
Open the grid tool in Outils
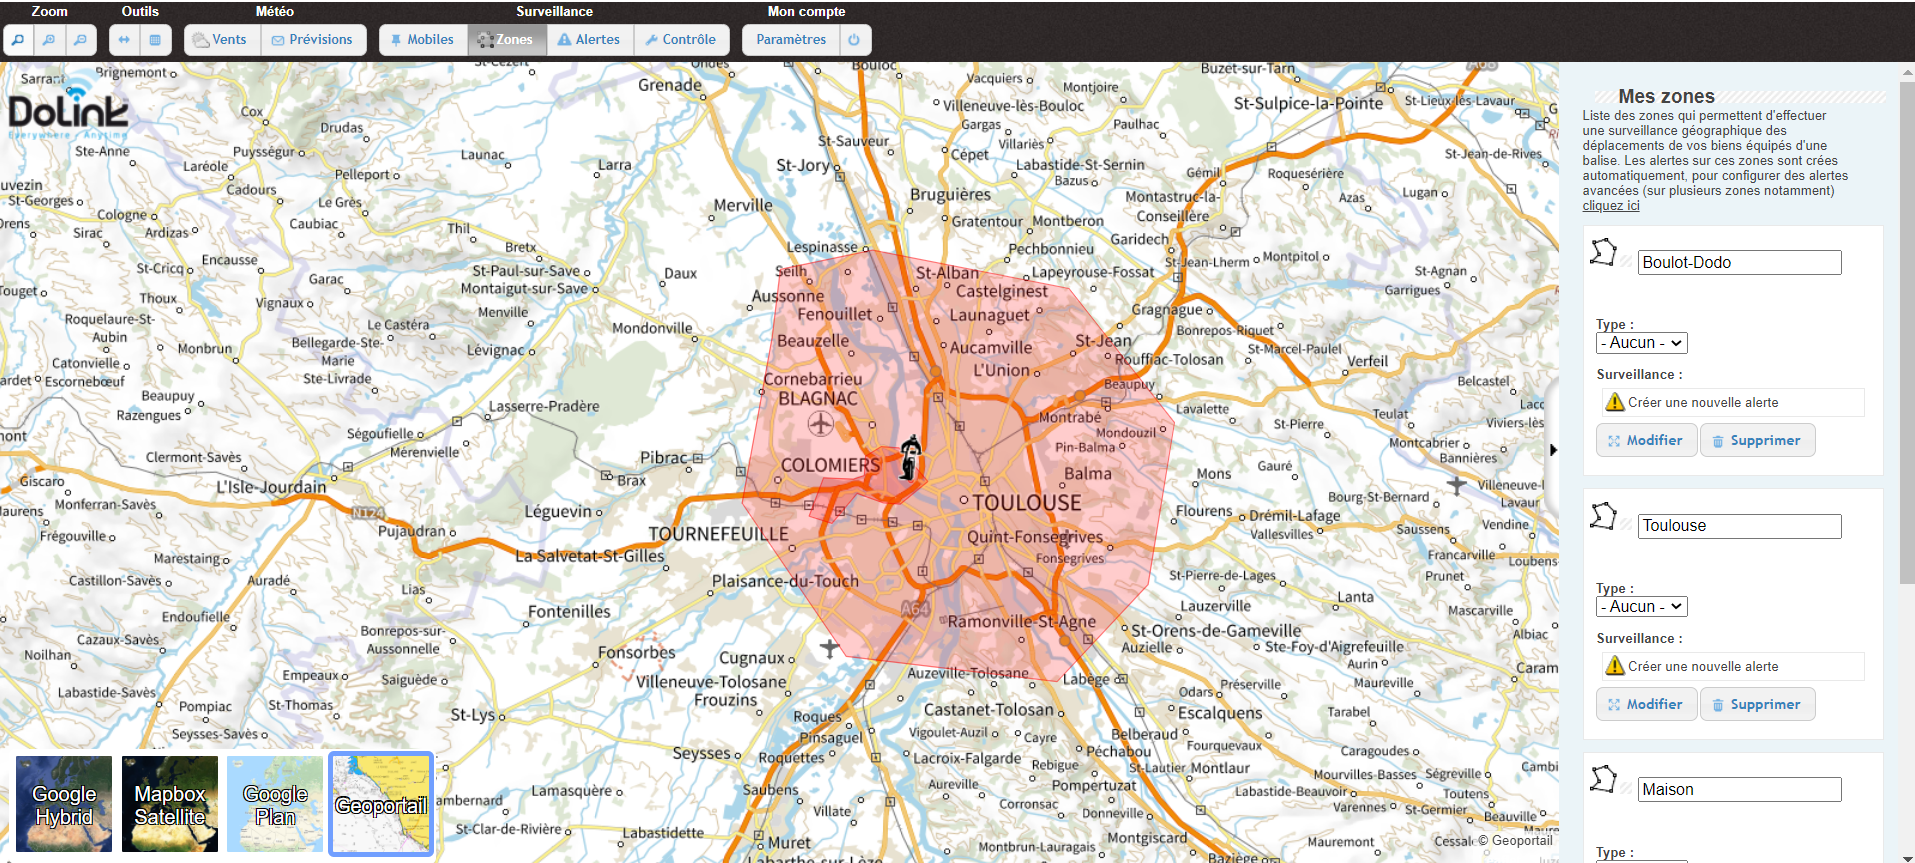coord(155,40)
